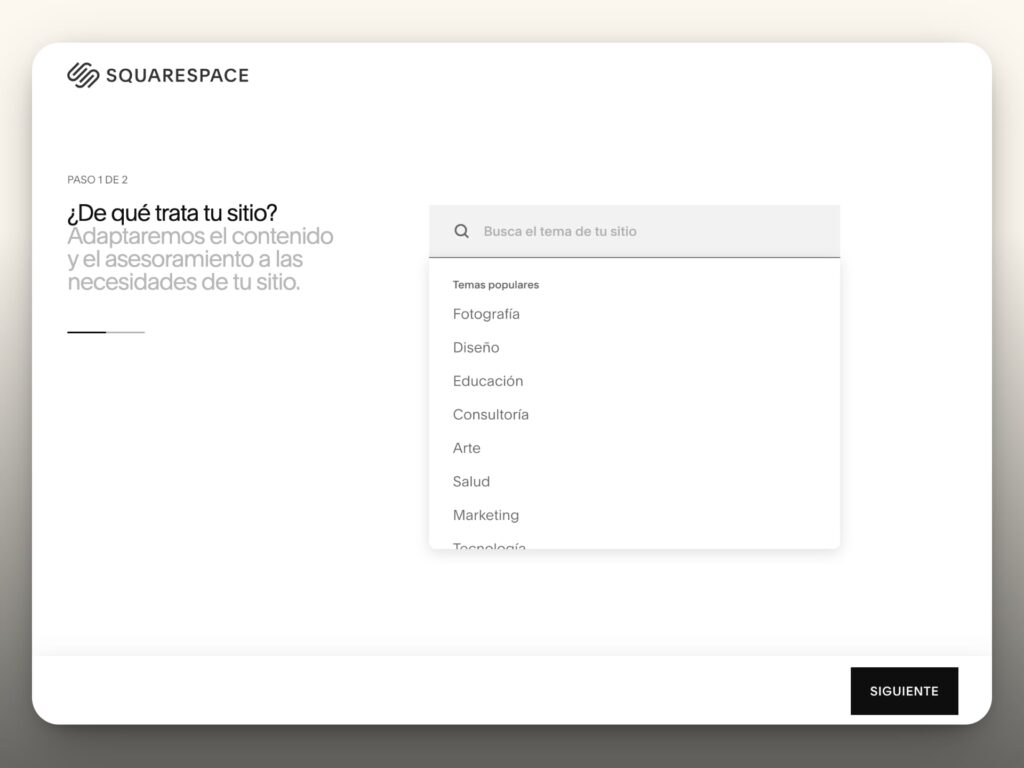Image resolution: width=1024 pixels, height=768 pixels.
Task: Click the '¿De qué trata tu sitio?' heading
Action: click(172, 213)
